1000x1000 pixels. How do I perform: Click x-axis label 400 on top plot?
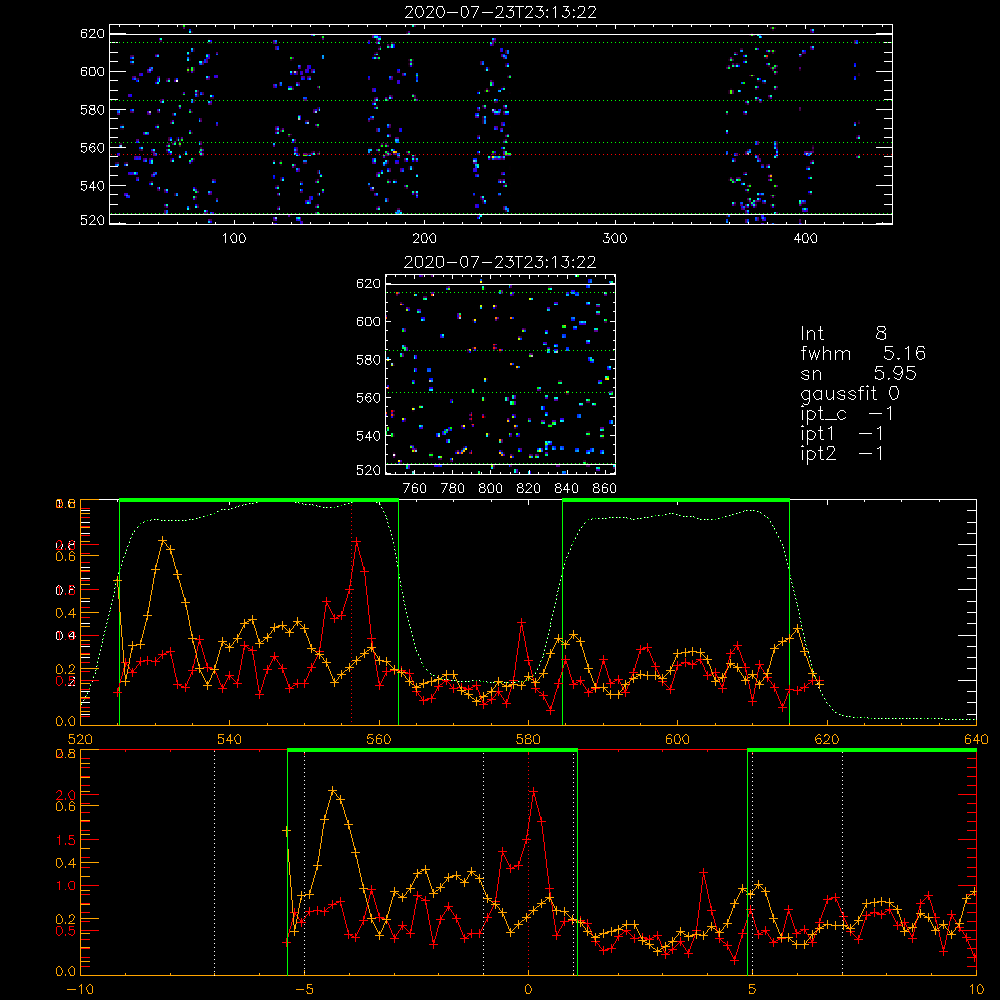pos(805,239)
